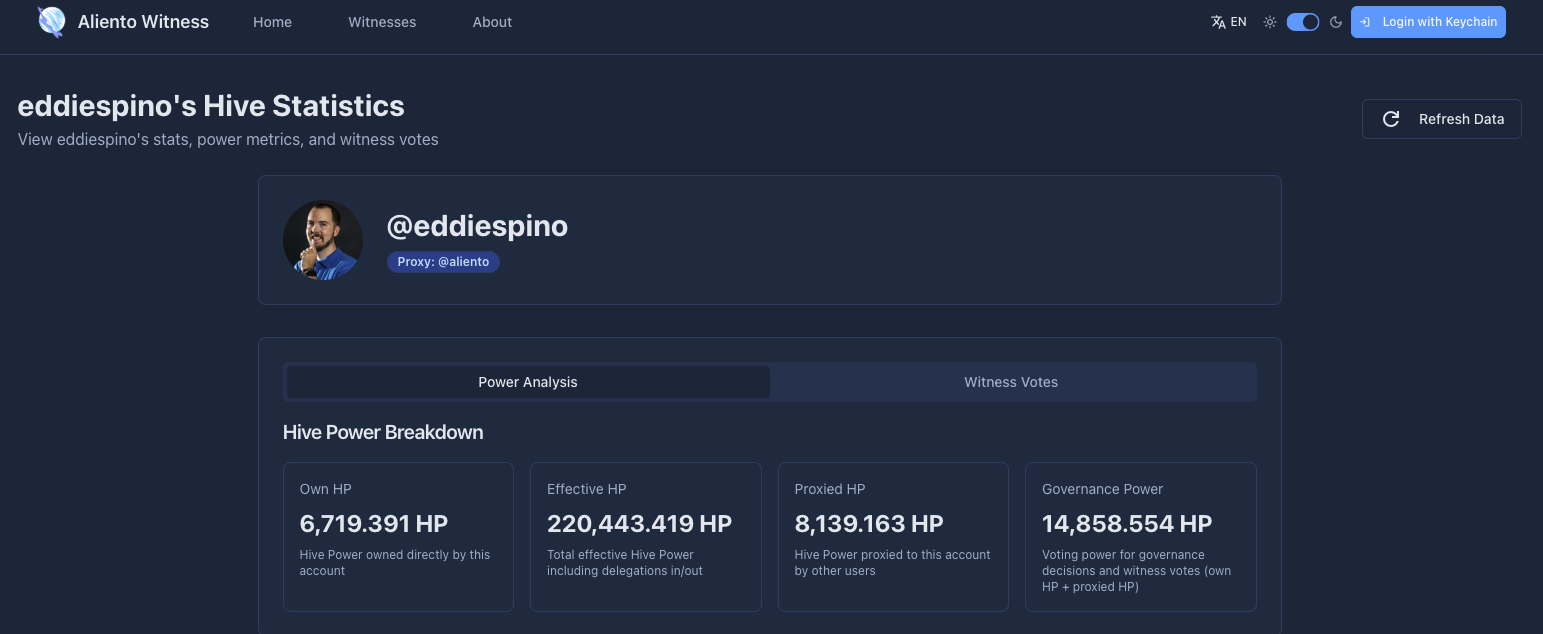Click the login arrow icon in Keychain button
Viewport: 1543px width, 634px height.
click(1365, 22)
